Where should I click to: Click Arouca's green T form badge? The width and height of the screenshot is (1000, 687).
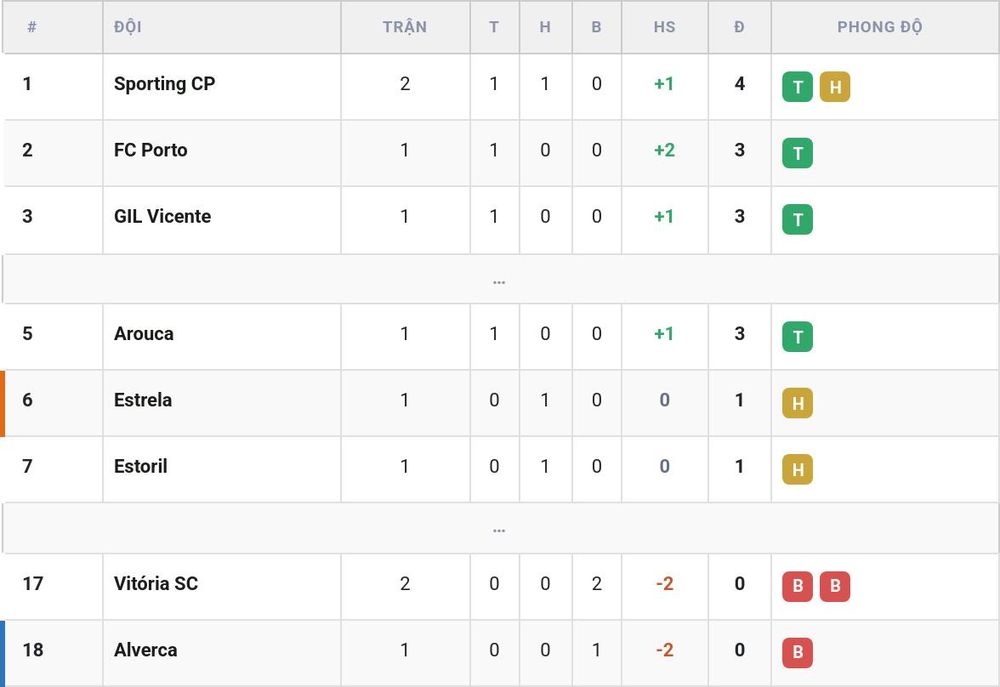[797, 337]
